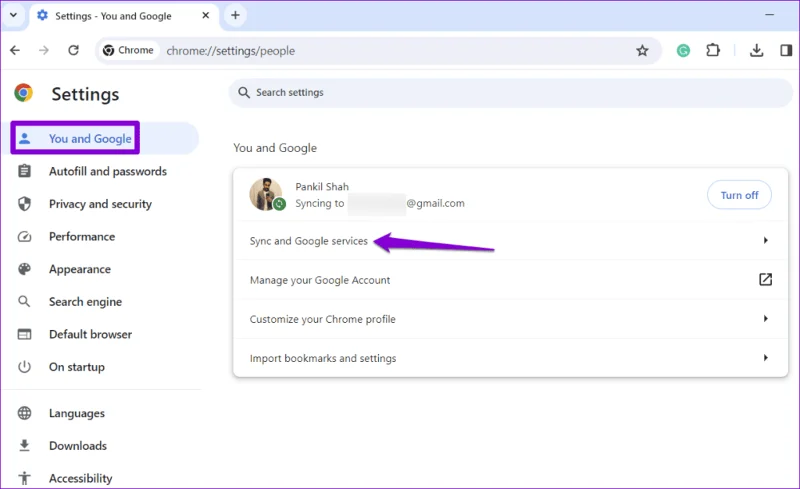The height and width of the screenshot is (489, 800).
Task: Turn off sync with Turn off button
Action: click(x=739, y=195)
